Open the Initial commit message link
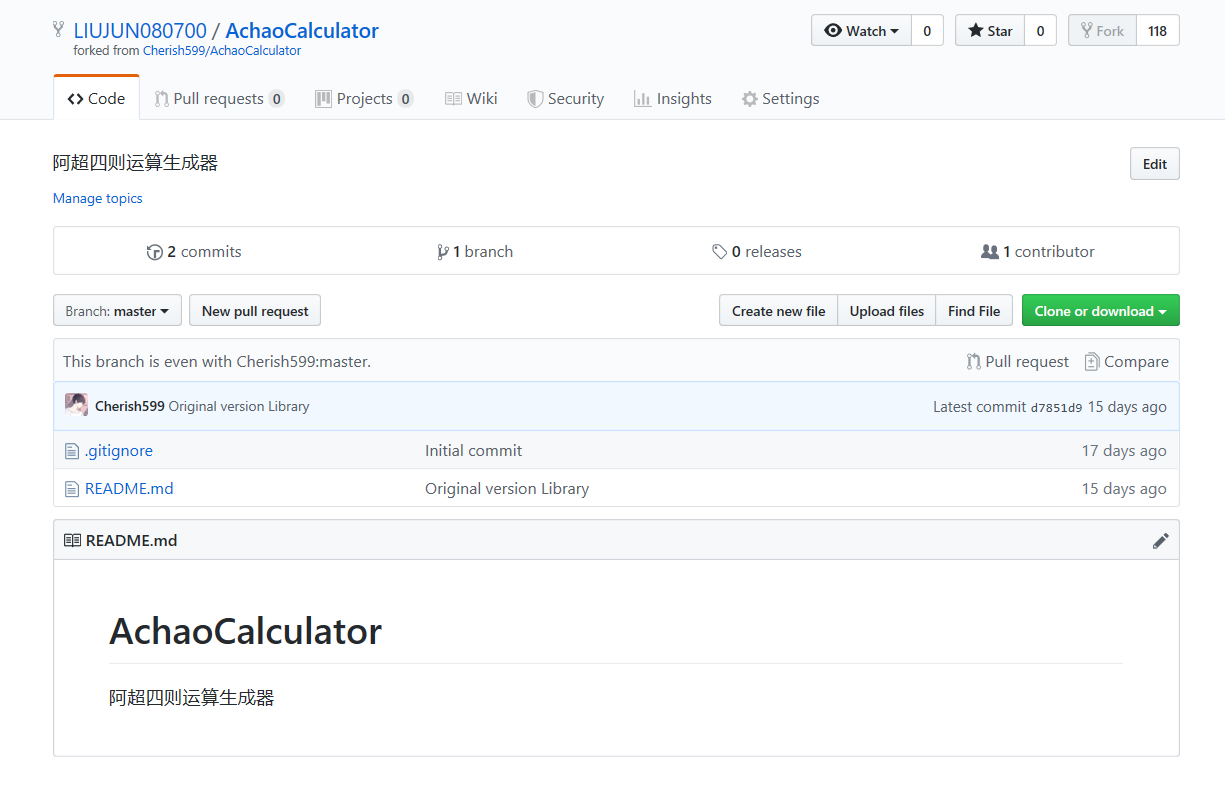Viewport: 1225px width, 796px height. [x=473, y=450]
